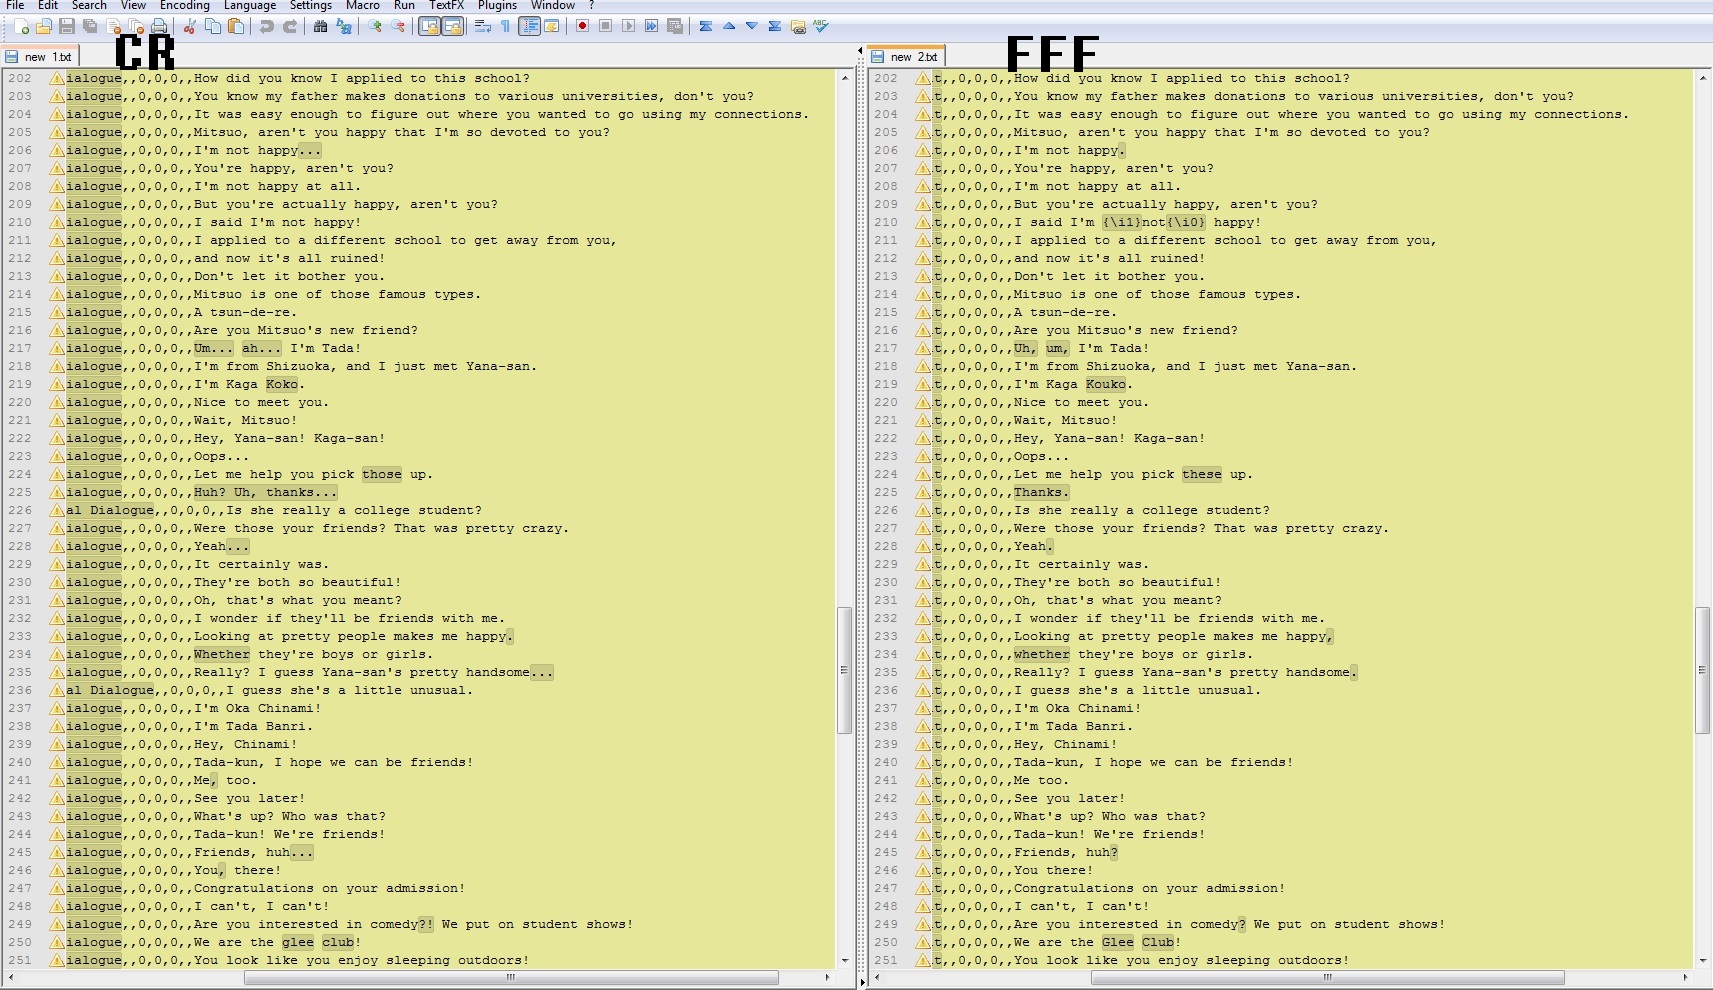Print the document using the printer icon
The height and width of the screenshot is (990, 1713).
pyautogui.click(x=159, y=26)
